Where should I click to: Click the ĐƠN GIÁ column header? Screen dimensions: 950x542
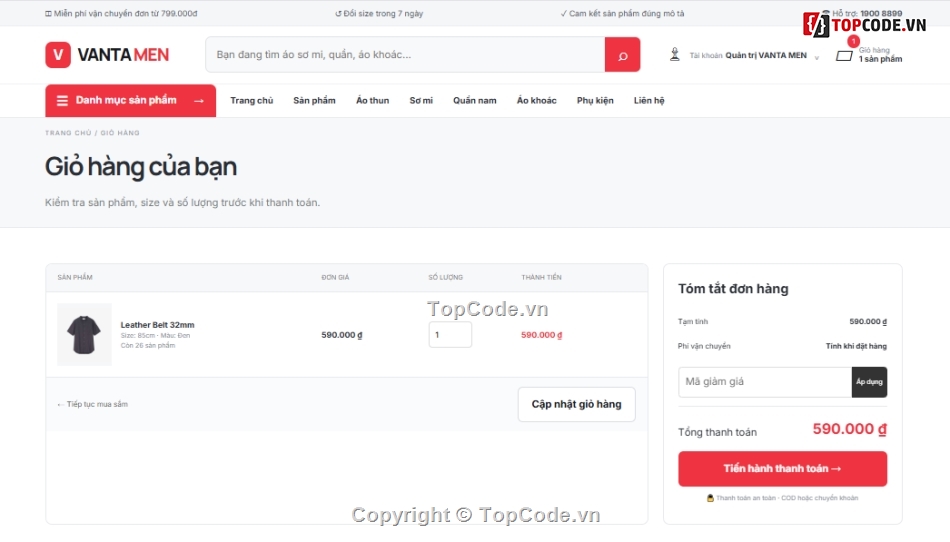[335, 277]
